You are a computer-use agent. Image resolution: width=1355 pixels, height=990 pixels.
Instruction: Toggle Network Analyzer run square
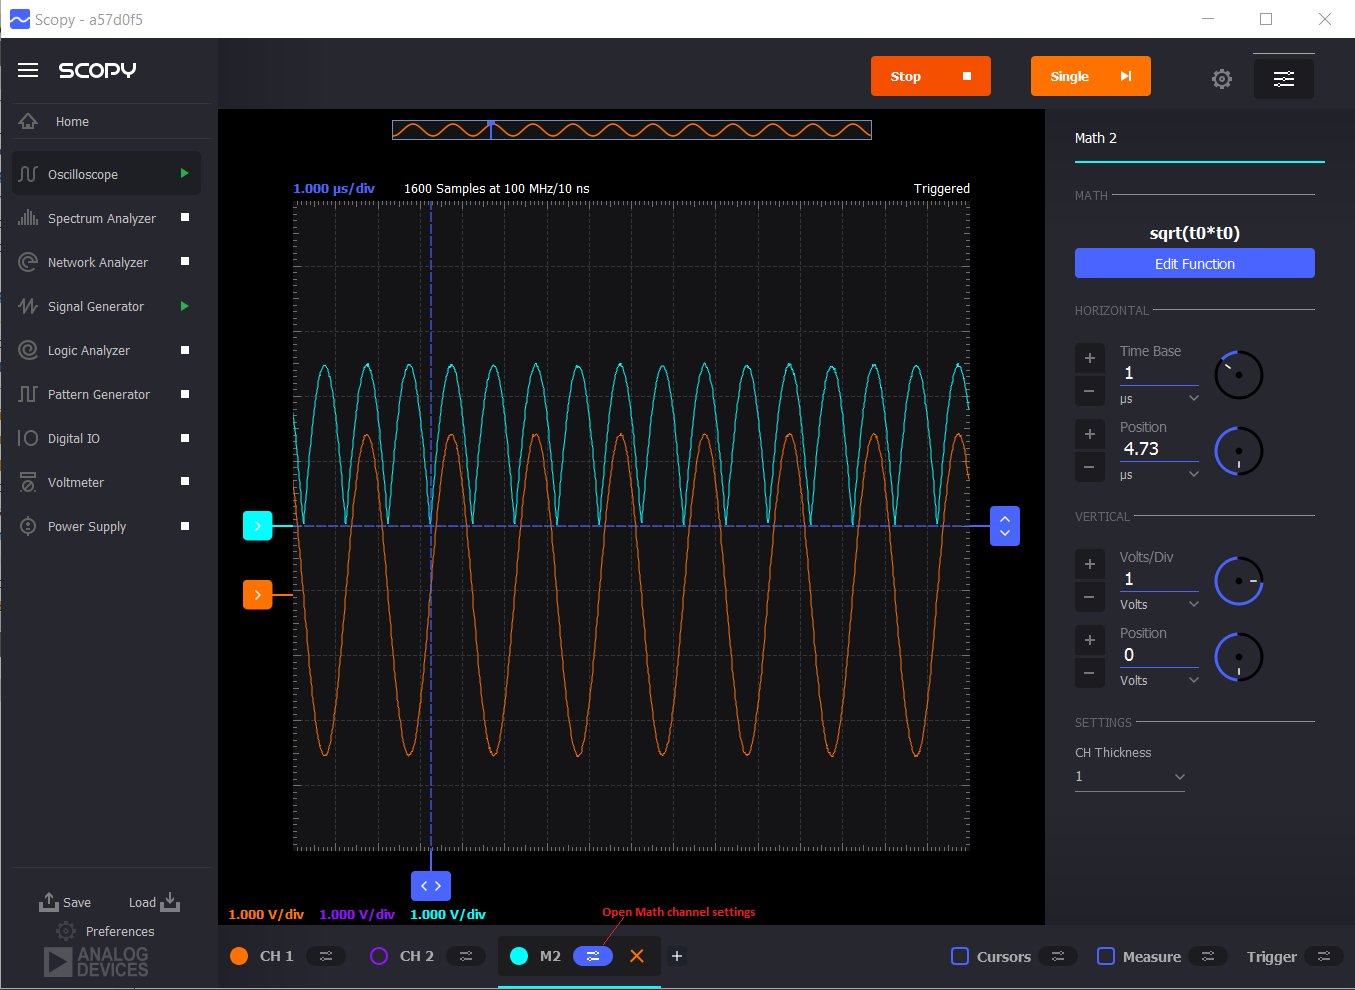point(184,261)
